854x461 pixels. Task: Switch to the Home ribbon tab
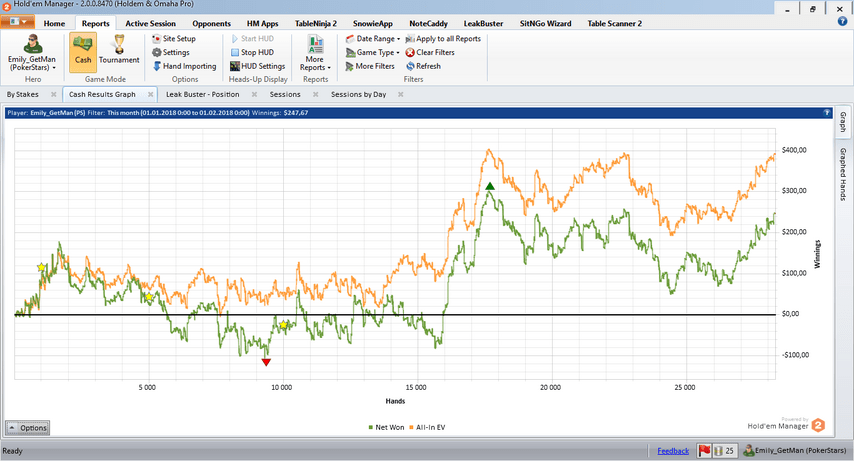[54, 23]
